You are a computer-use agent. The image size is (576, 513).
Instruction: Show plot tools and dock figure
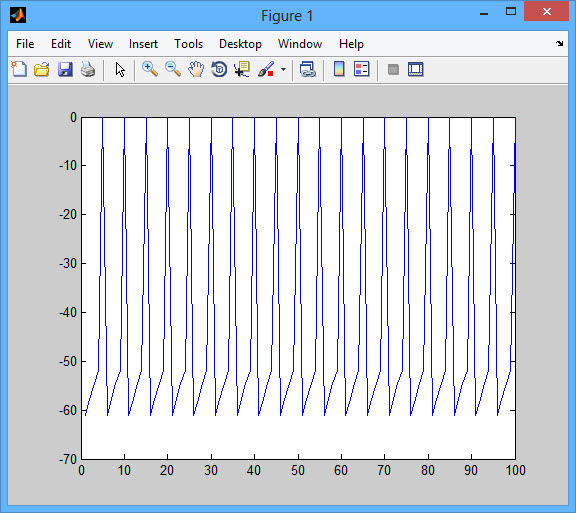coord(416,69)
